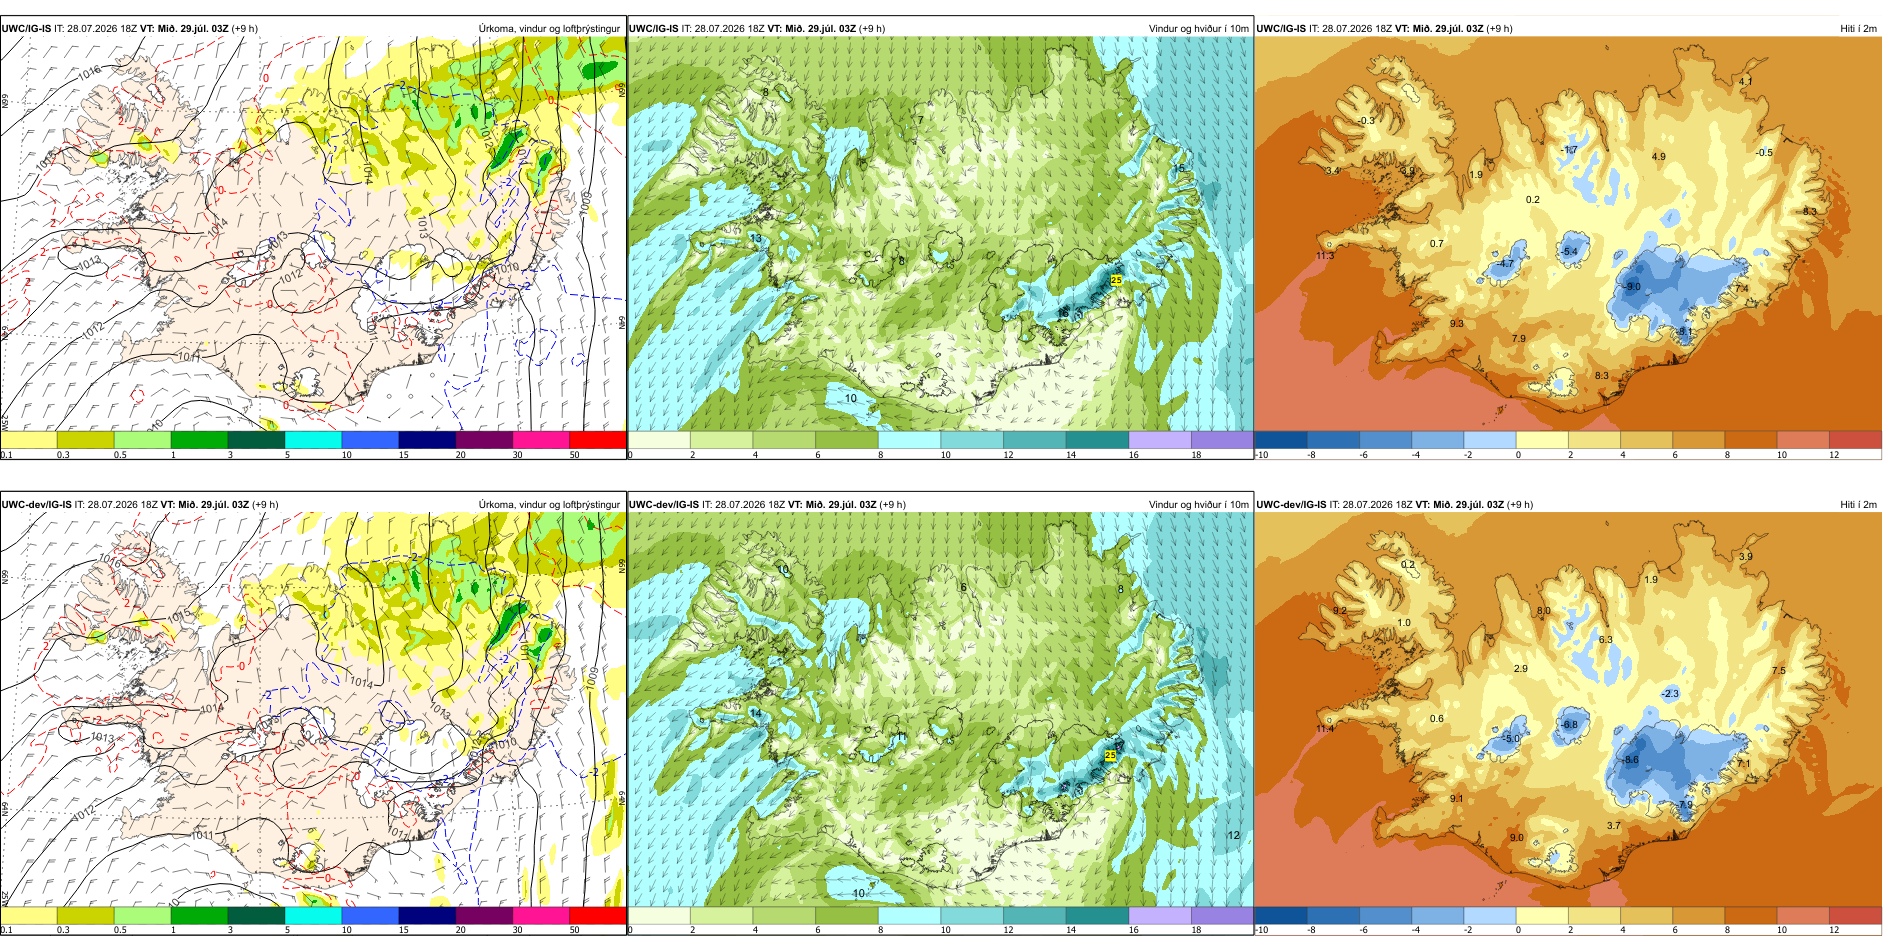
Task: Click the 4.1 label on top temperature map
Action: tap(1745, 82)
